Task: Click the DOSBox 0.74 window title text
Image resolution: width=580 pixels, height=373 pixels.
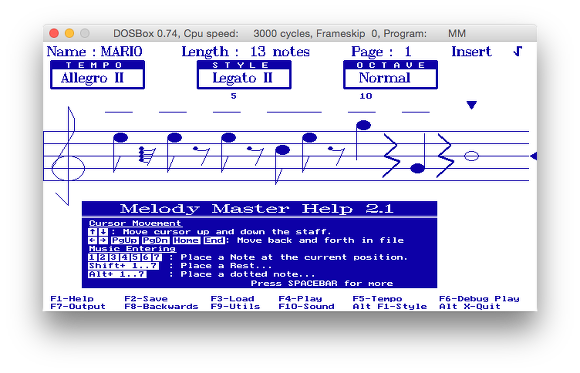Action: point(289,34)
